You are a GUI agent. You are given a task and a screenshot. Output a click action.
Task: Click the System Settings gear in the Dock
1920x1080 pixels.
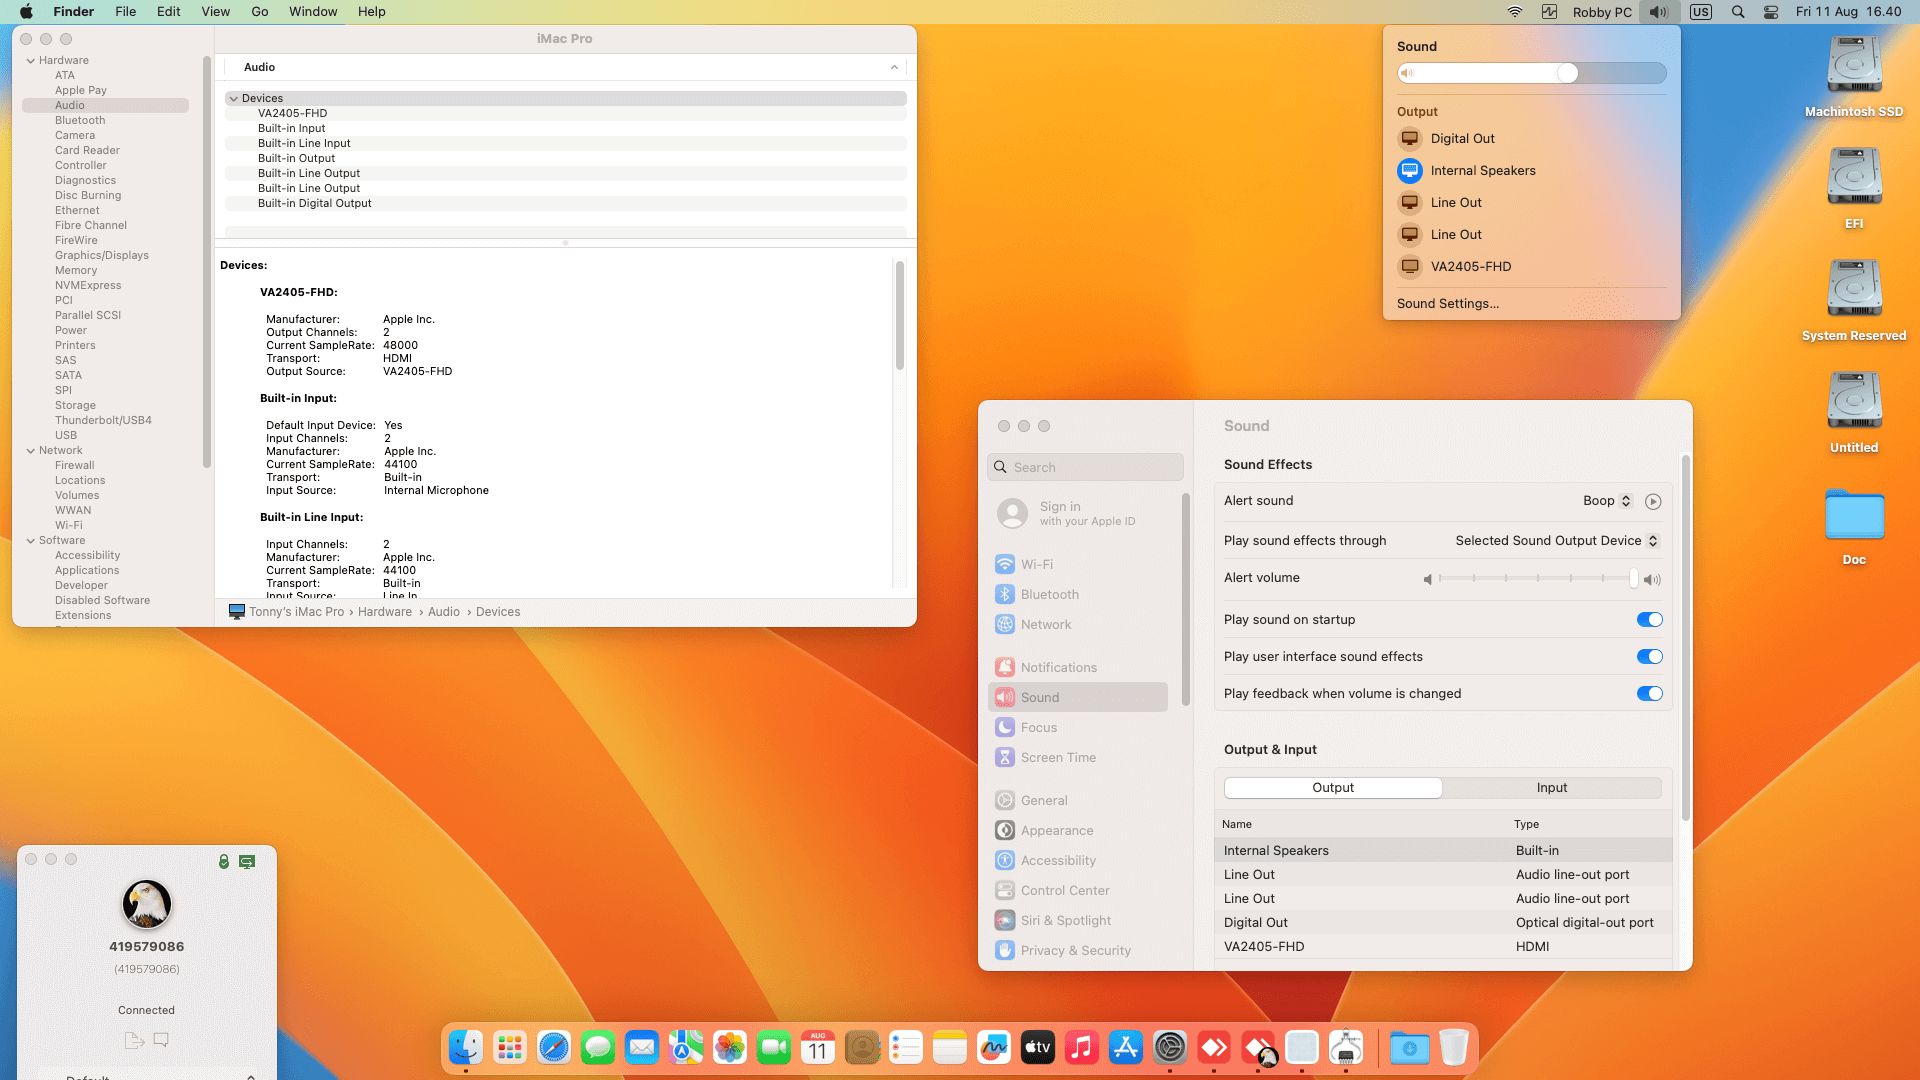point(1170,1047)
